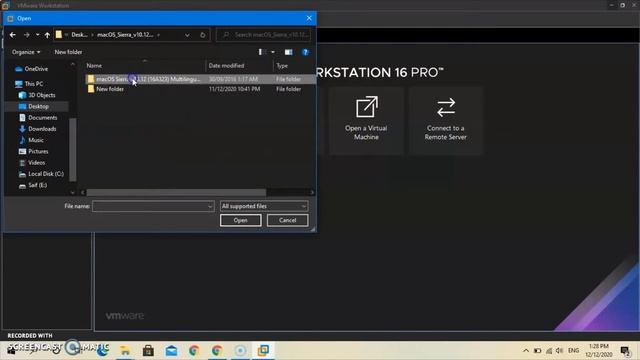Click the network tray icon
The height and width of the screenshot is (360, 640).
(x=549, y=351)
